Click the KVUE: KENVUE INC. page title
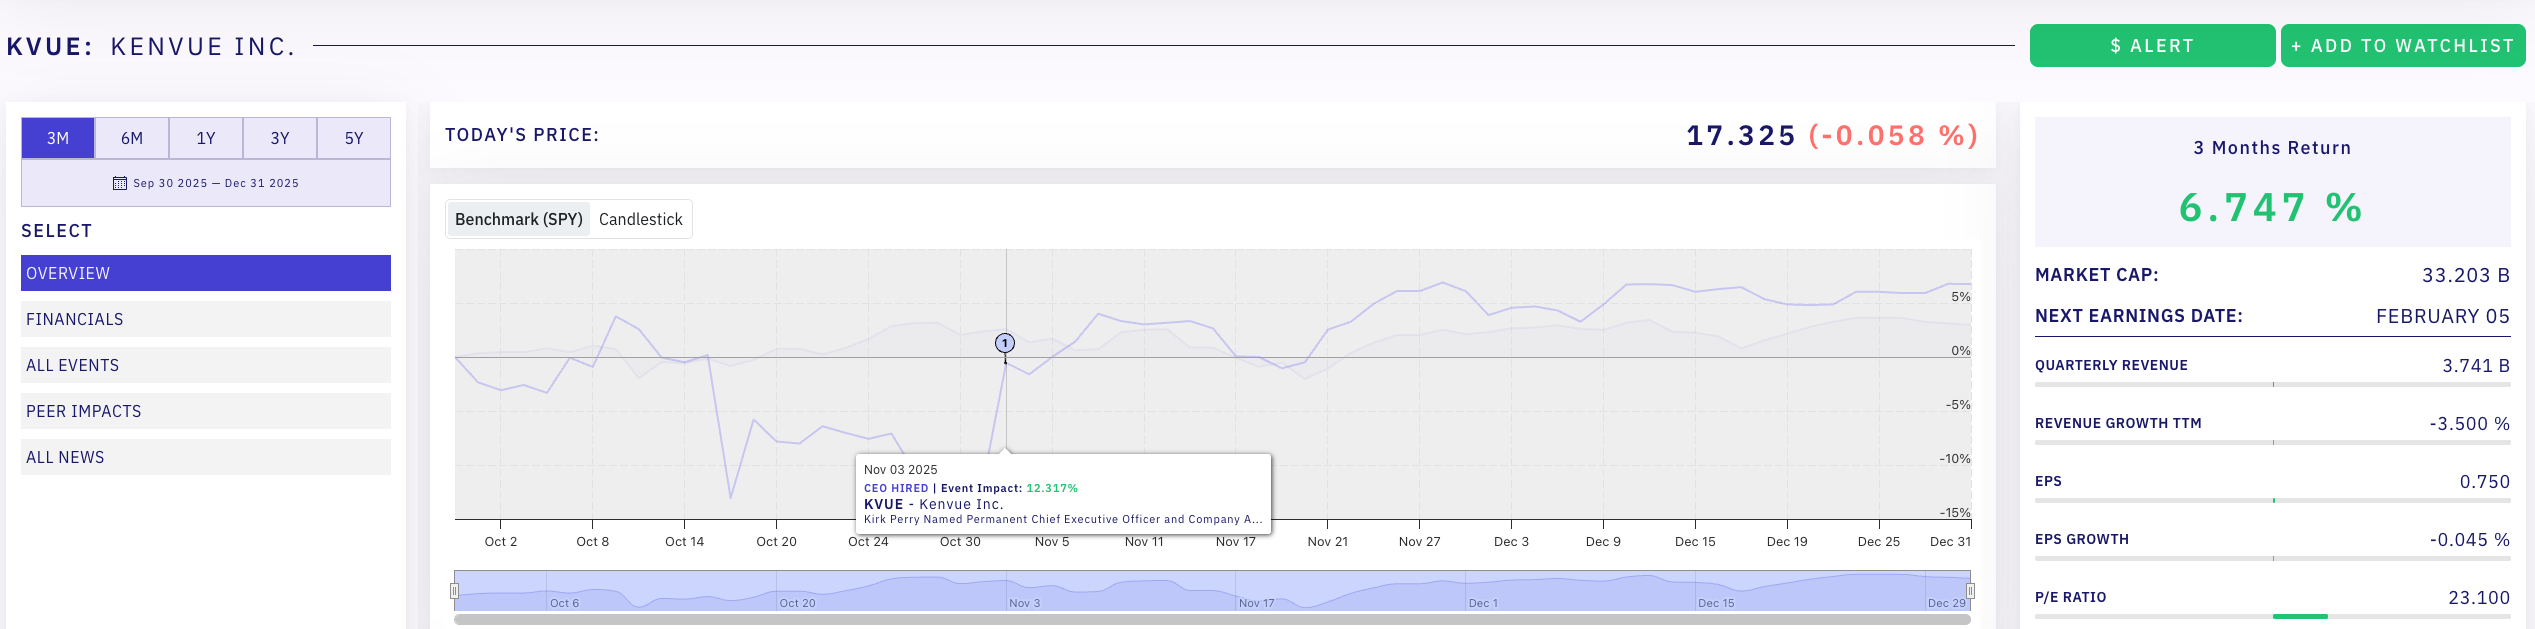The width and height of the screenshot is (2535, 629). 151,47
